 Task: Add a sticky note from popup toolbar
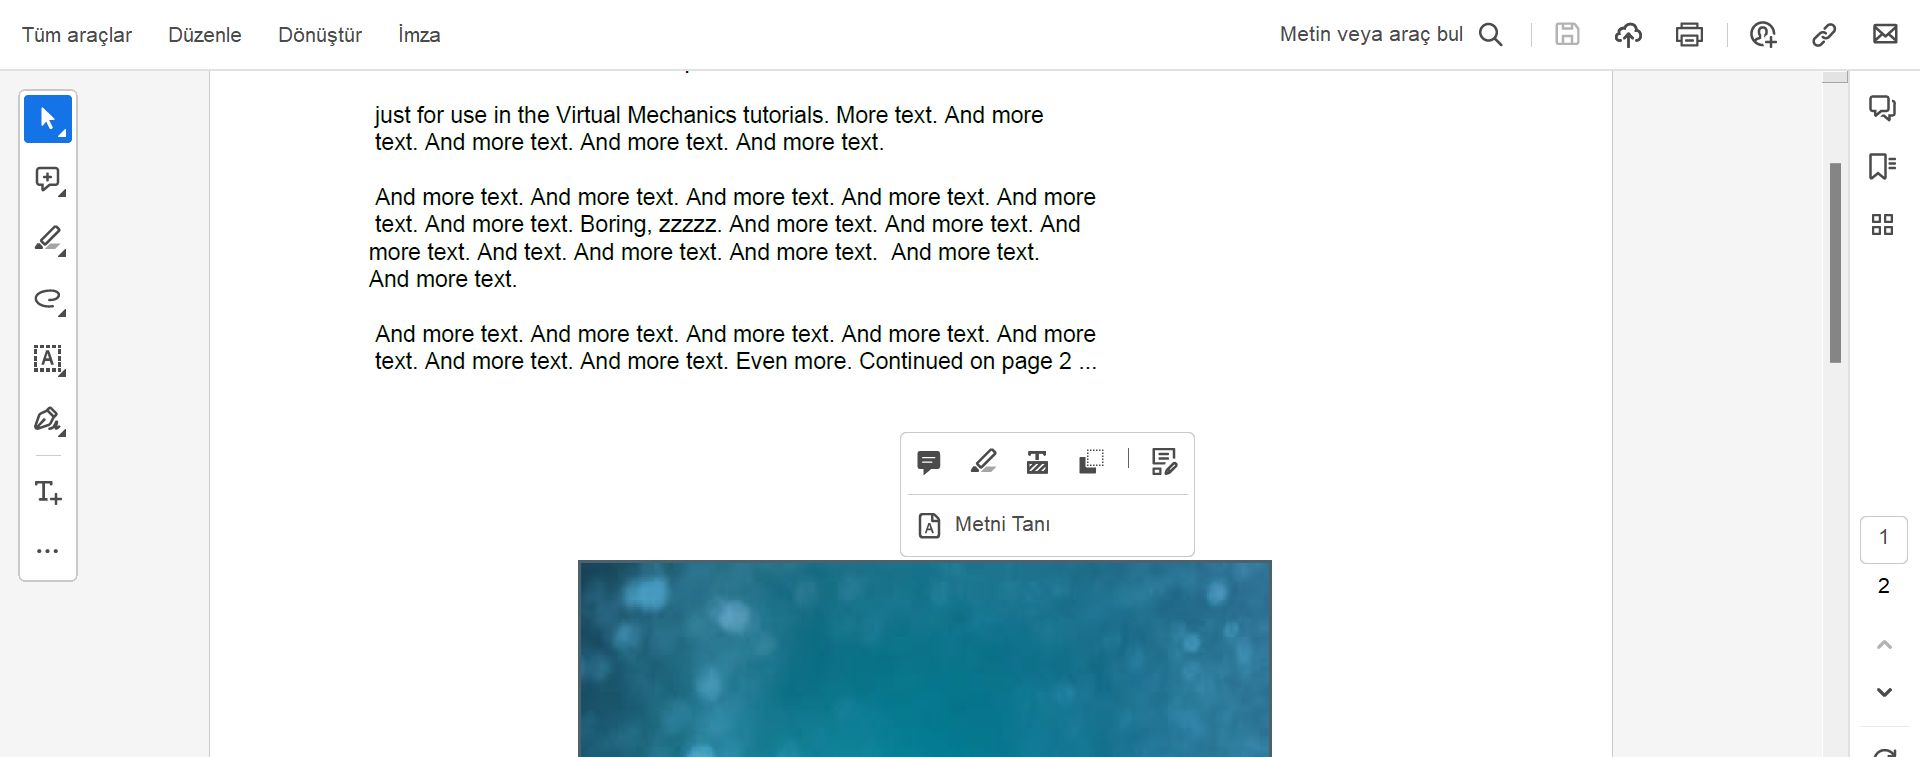click(928, 462)
